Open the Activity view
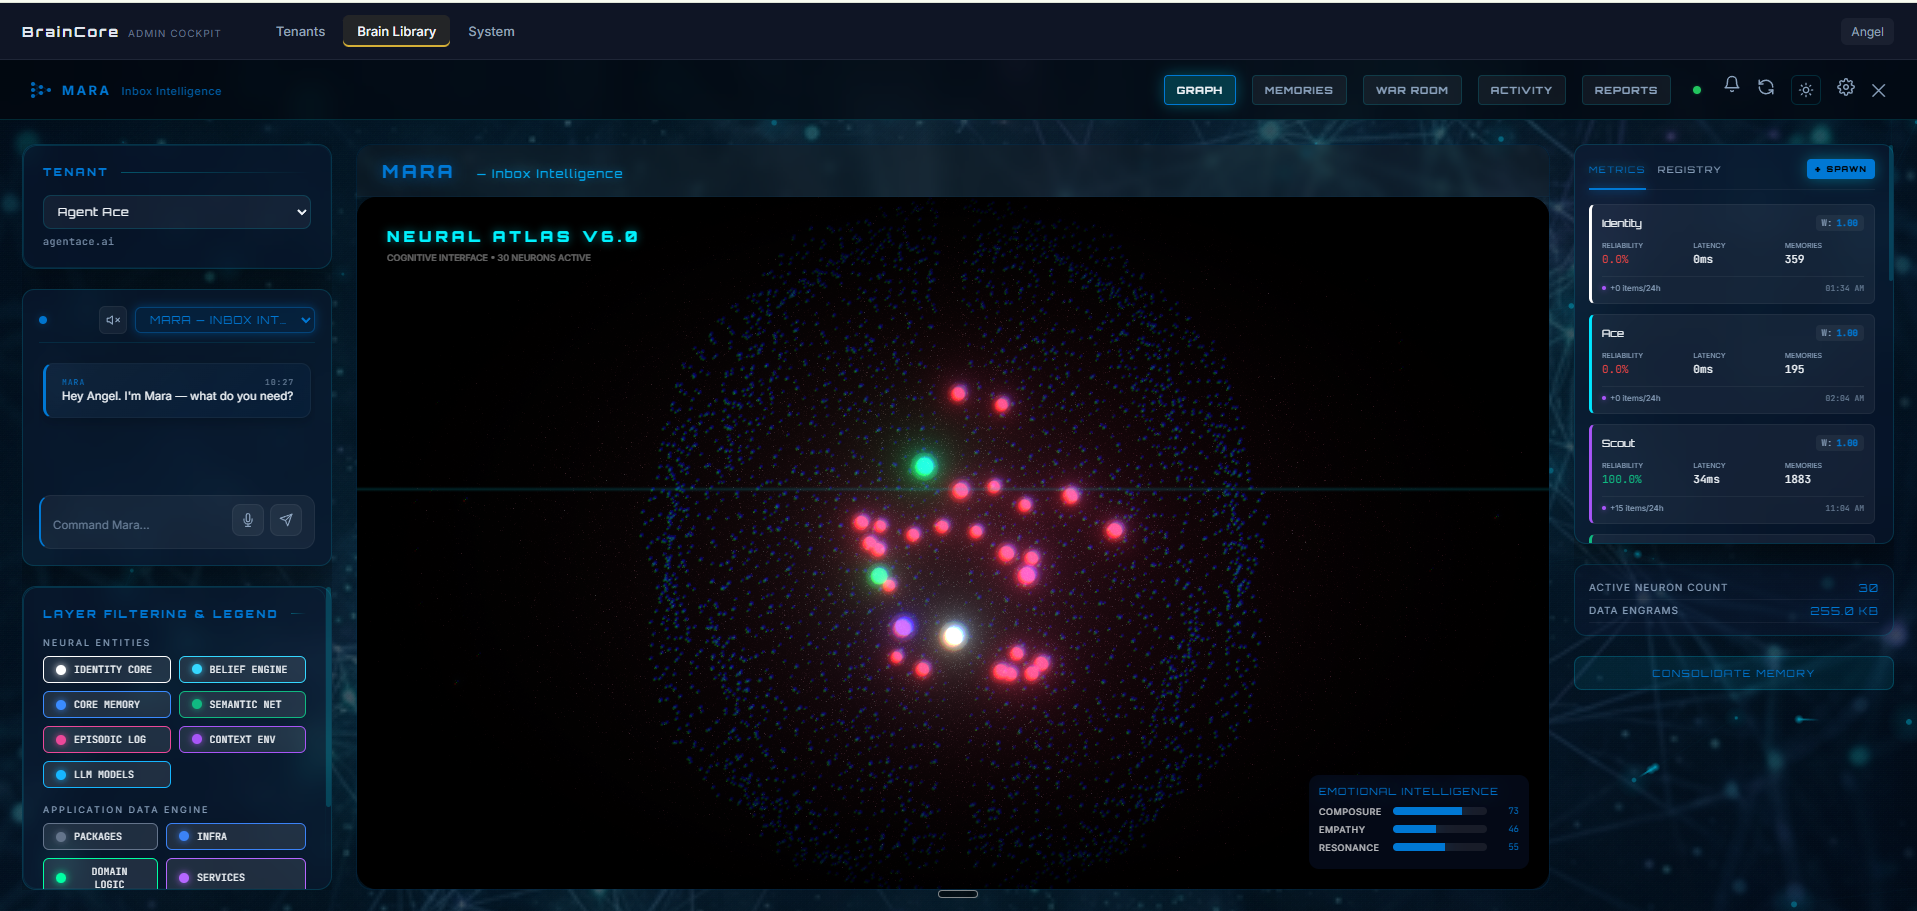 click(1521, 90)
